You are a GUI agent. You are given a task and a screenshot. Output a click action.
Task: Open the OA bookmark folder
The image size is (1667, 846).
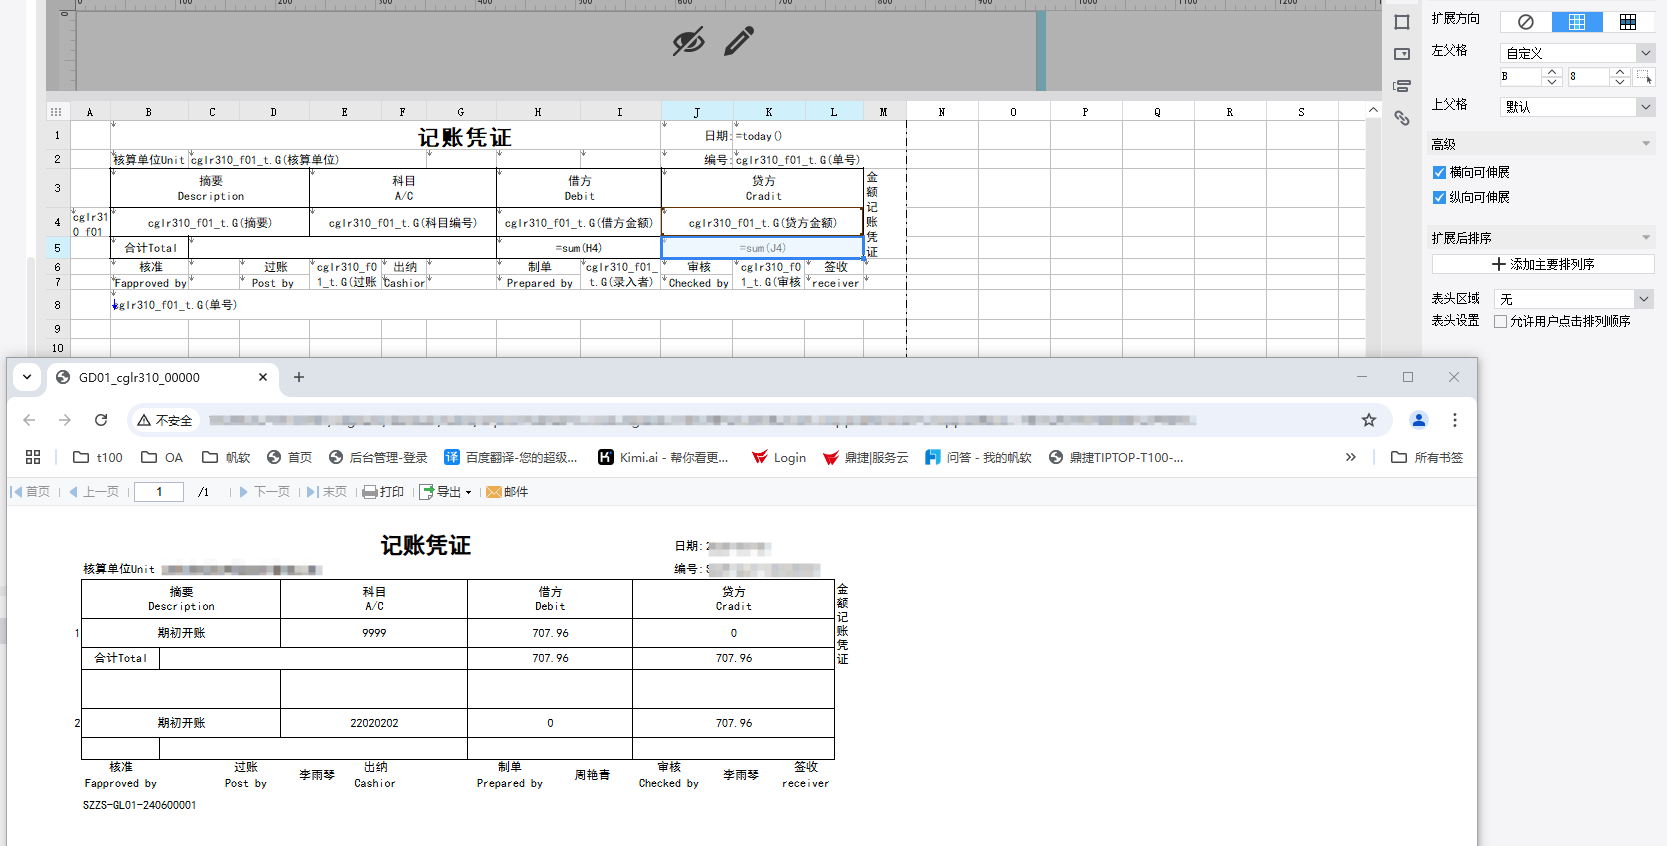162,457
